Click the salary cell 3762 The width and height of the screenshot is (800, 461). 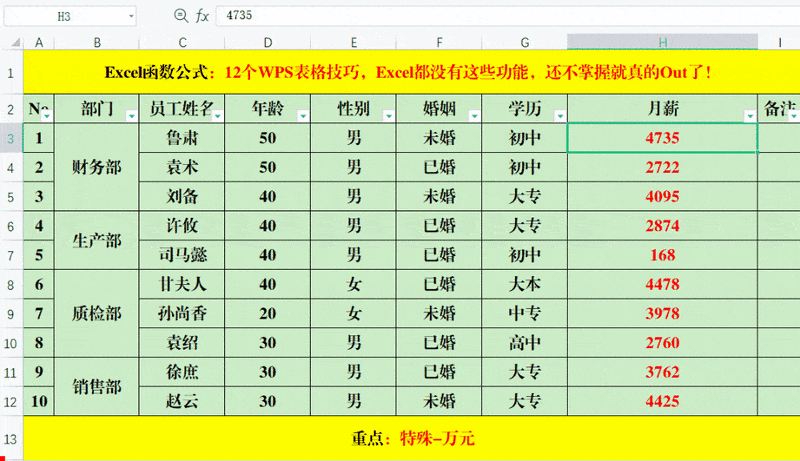pos(662,372)
